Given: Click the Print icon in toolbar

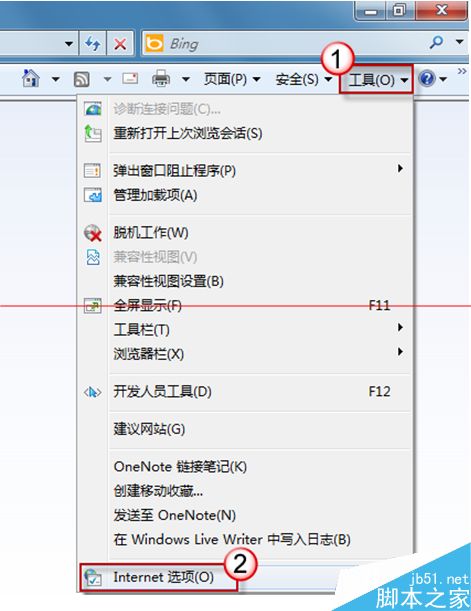Looking at the screenshot, I should click(x=161, y=78).
